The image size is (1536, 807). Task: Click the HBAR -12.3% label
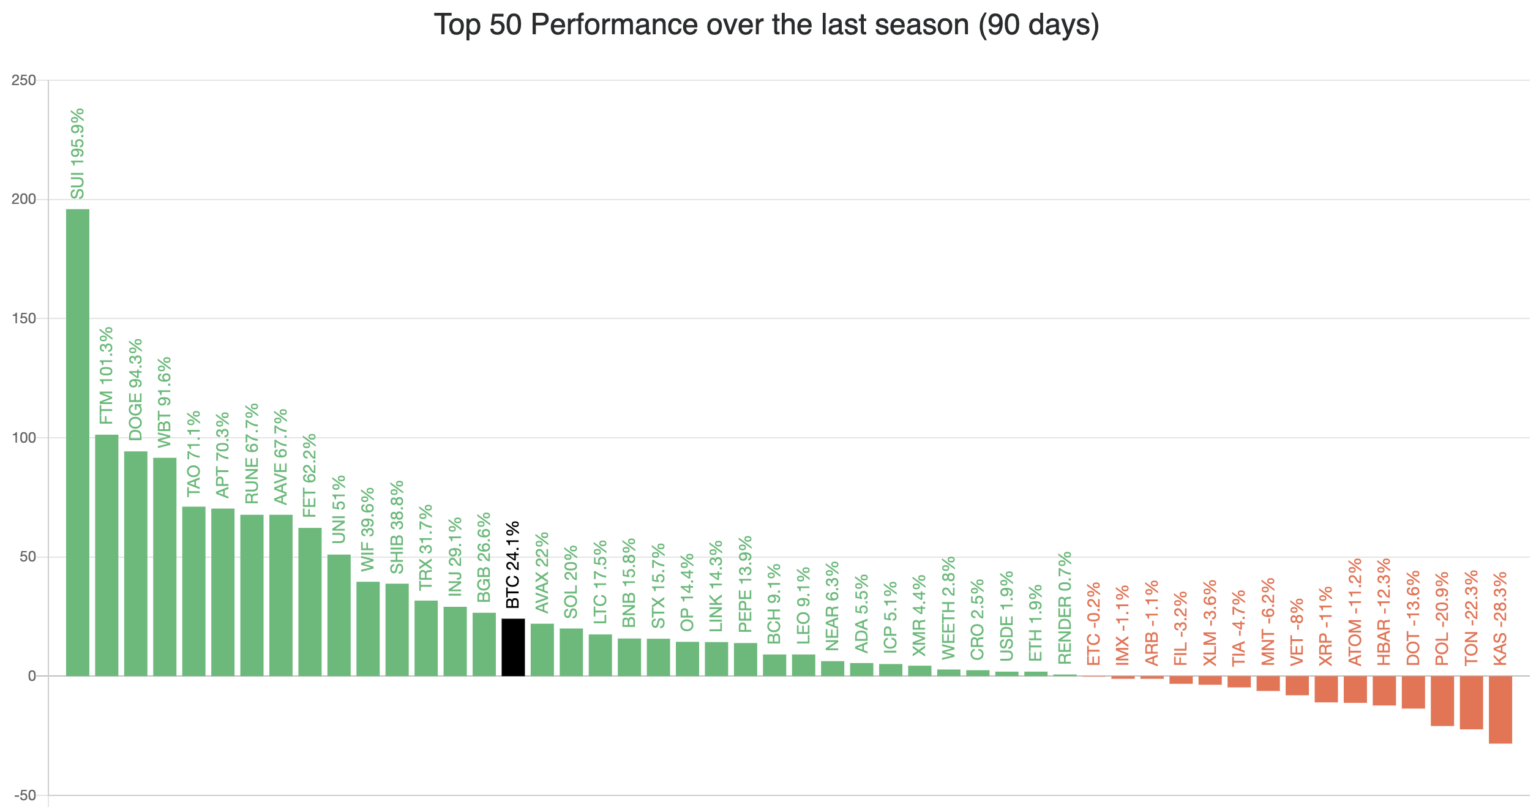(x=1384, y=613)
